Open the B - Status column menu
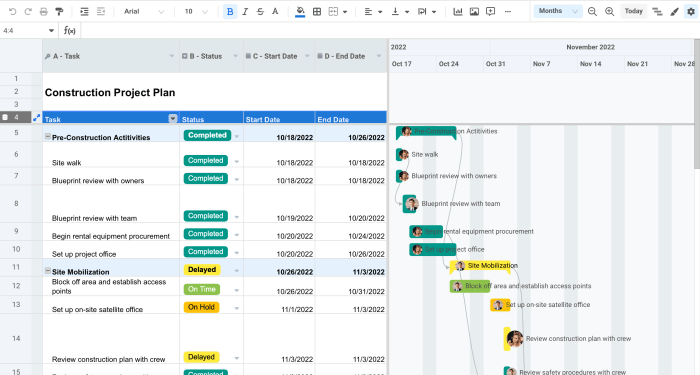Viewport: 700px width, 375px height. 235,56
